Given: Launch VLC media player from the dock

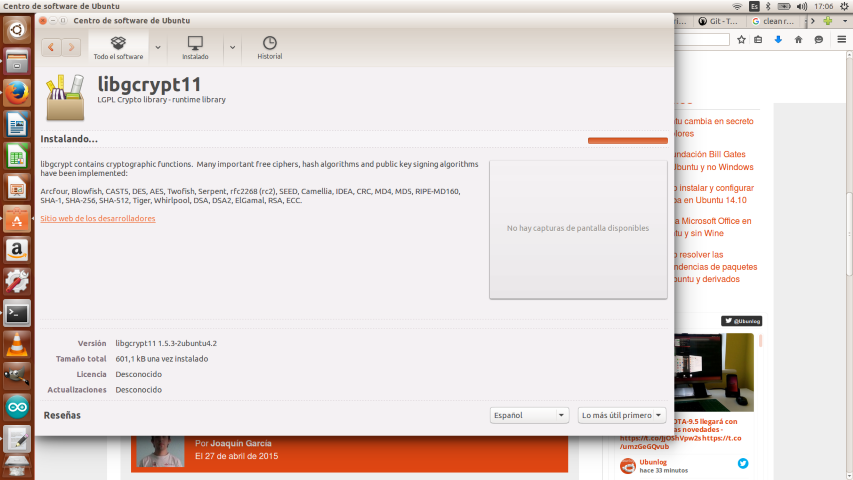Looking at the screenshot, I should [17, 344].
